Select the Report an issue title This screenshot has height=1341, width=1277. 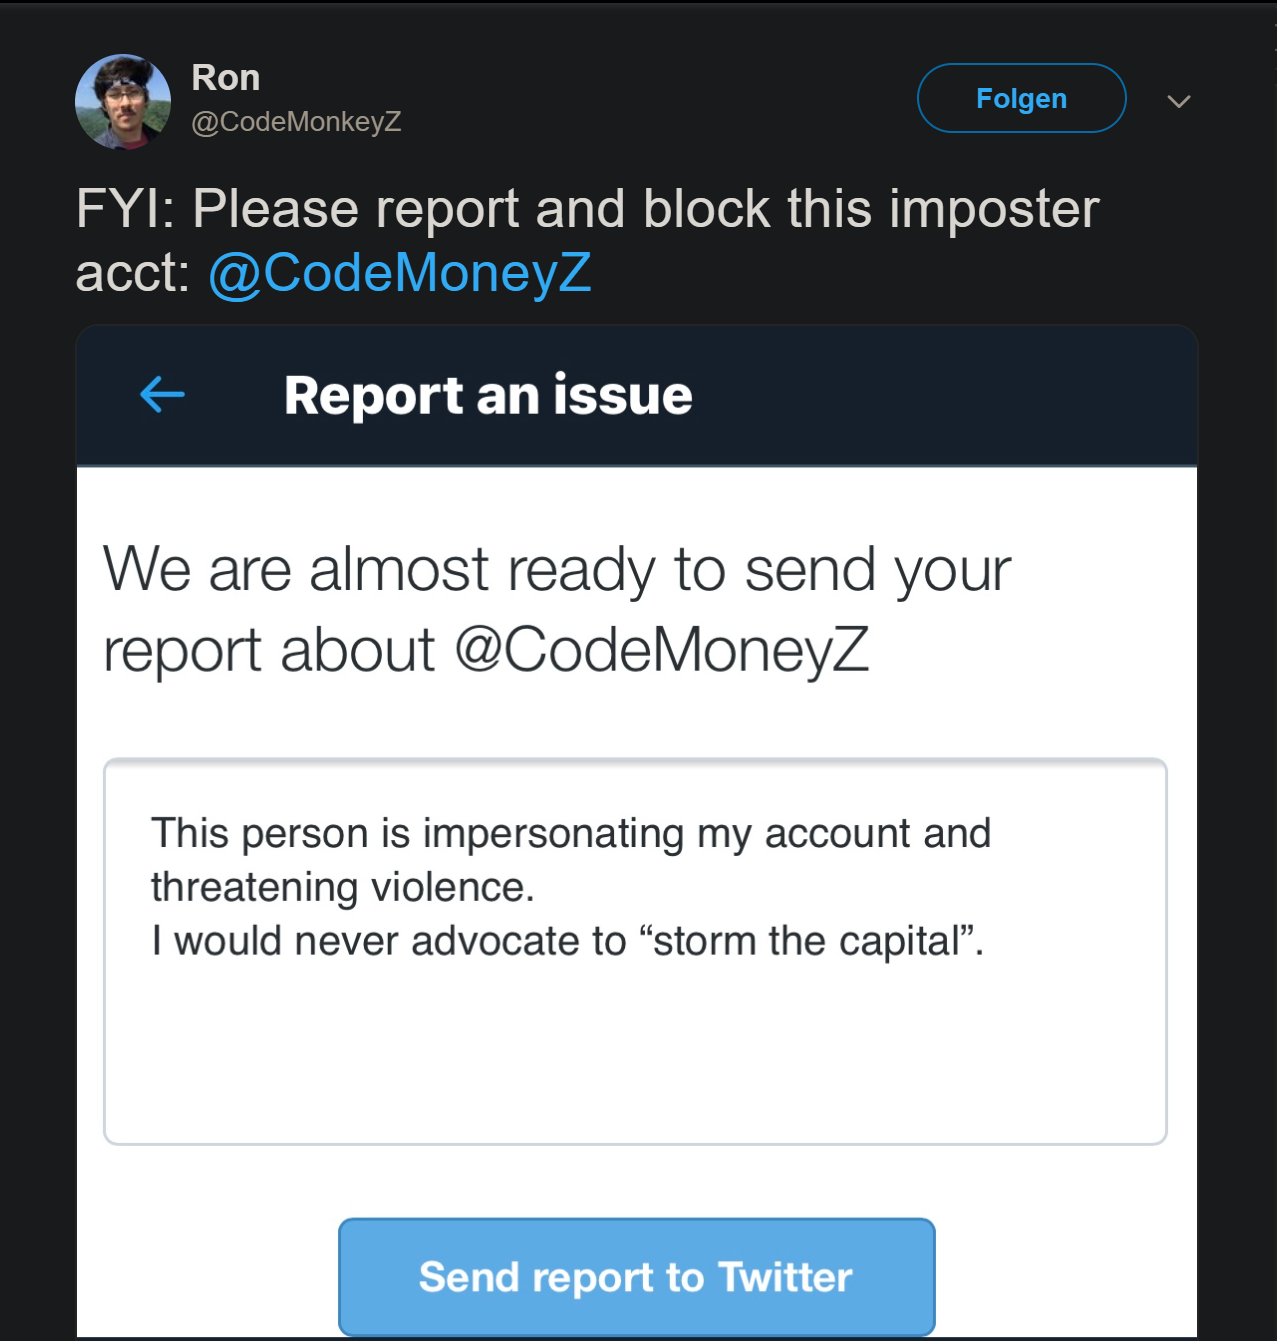(488, 395)
